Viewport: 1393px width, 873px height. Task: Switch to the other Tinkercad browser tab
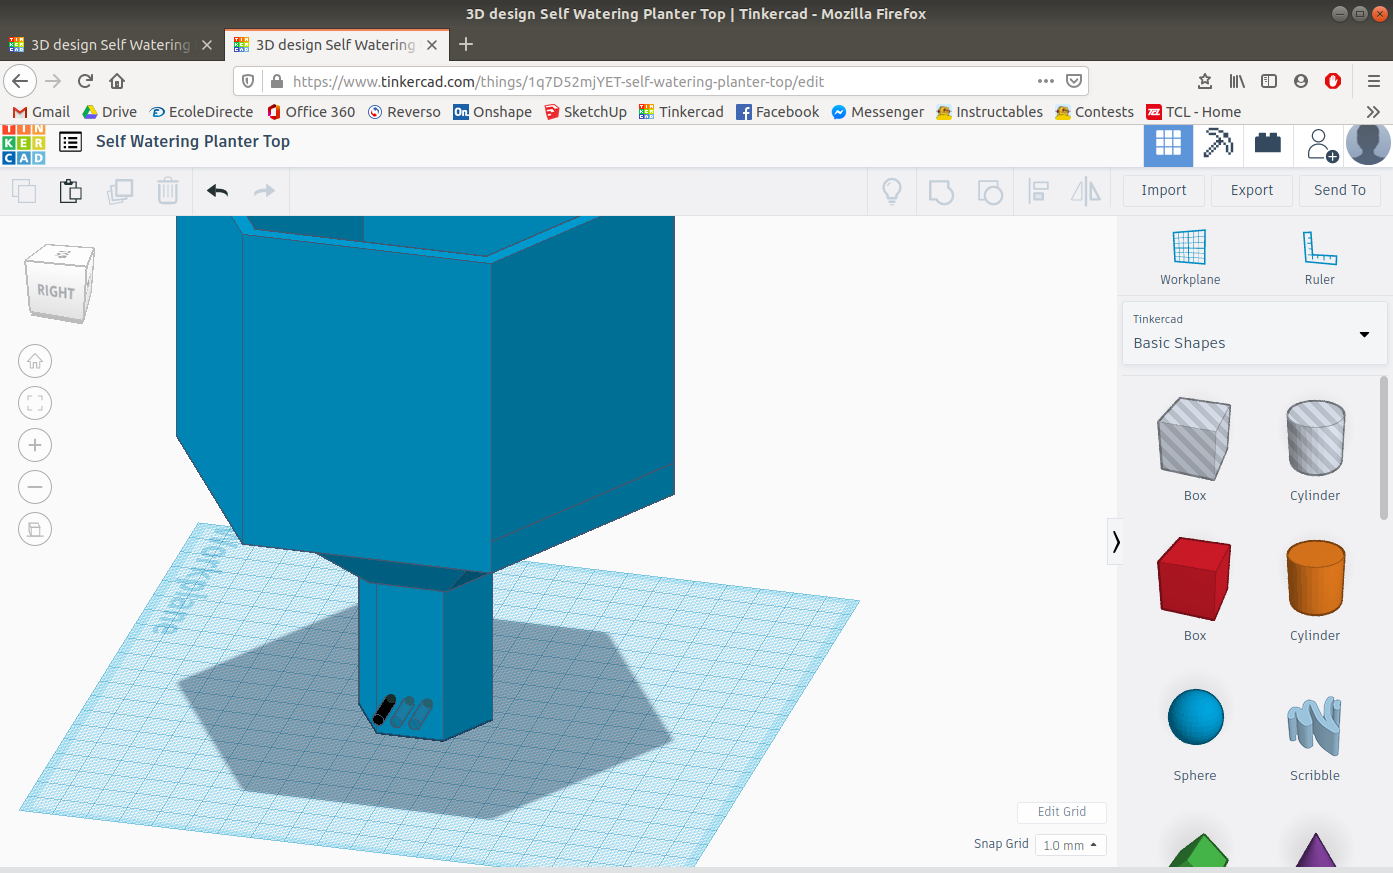point(110,44)
